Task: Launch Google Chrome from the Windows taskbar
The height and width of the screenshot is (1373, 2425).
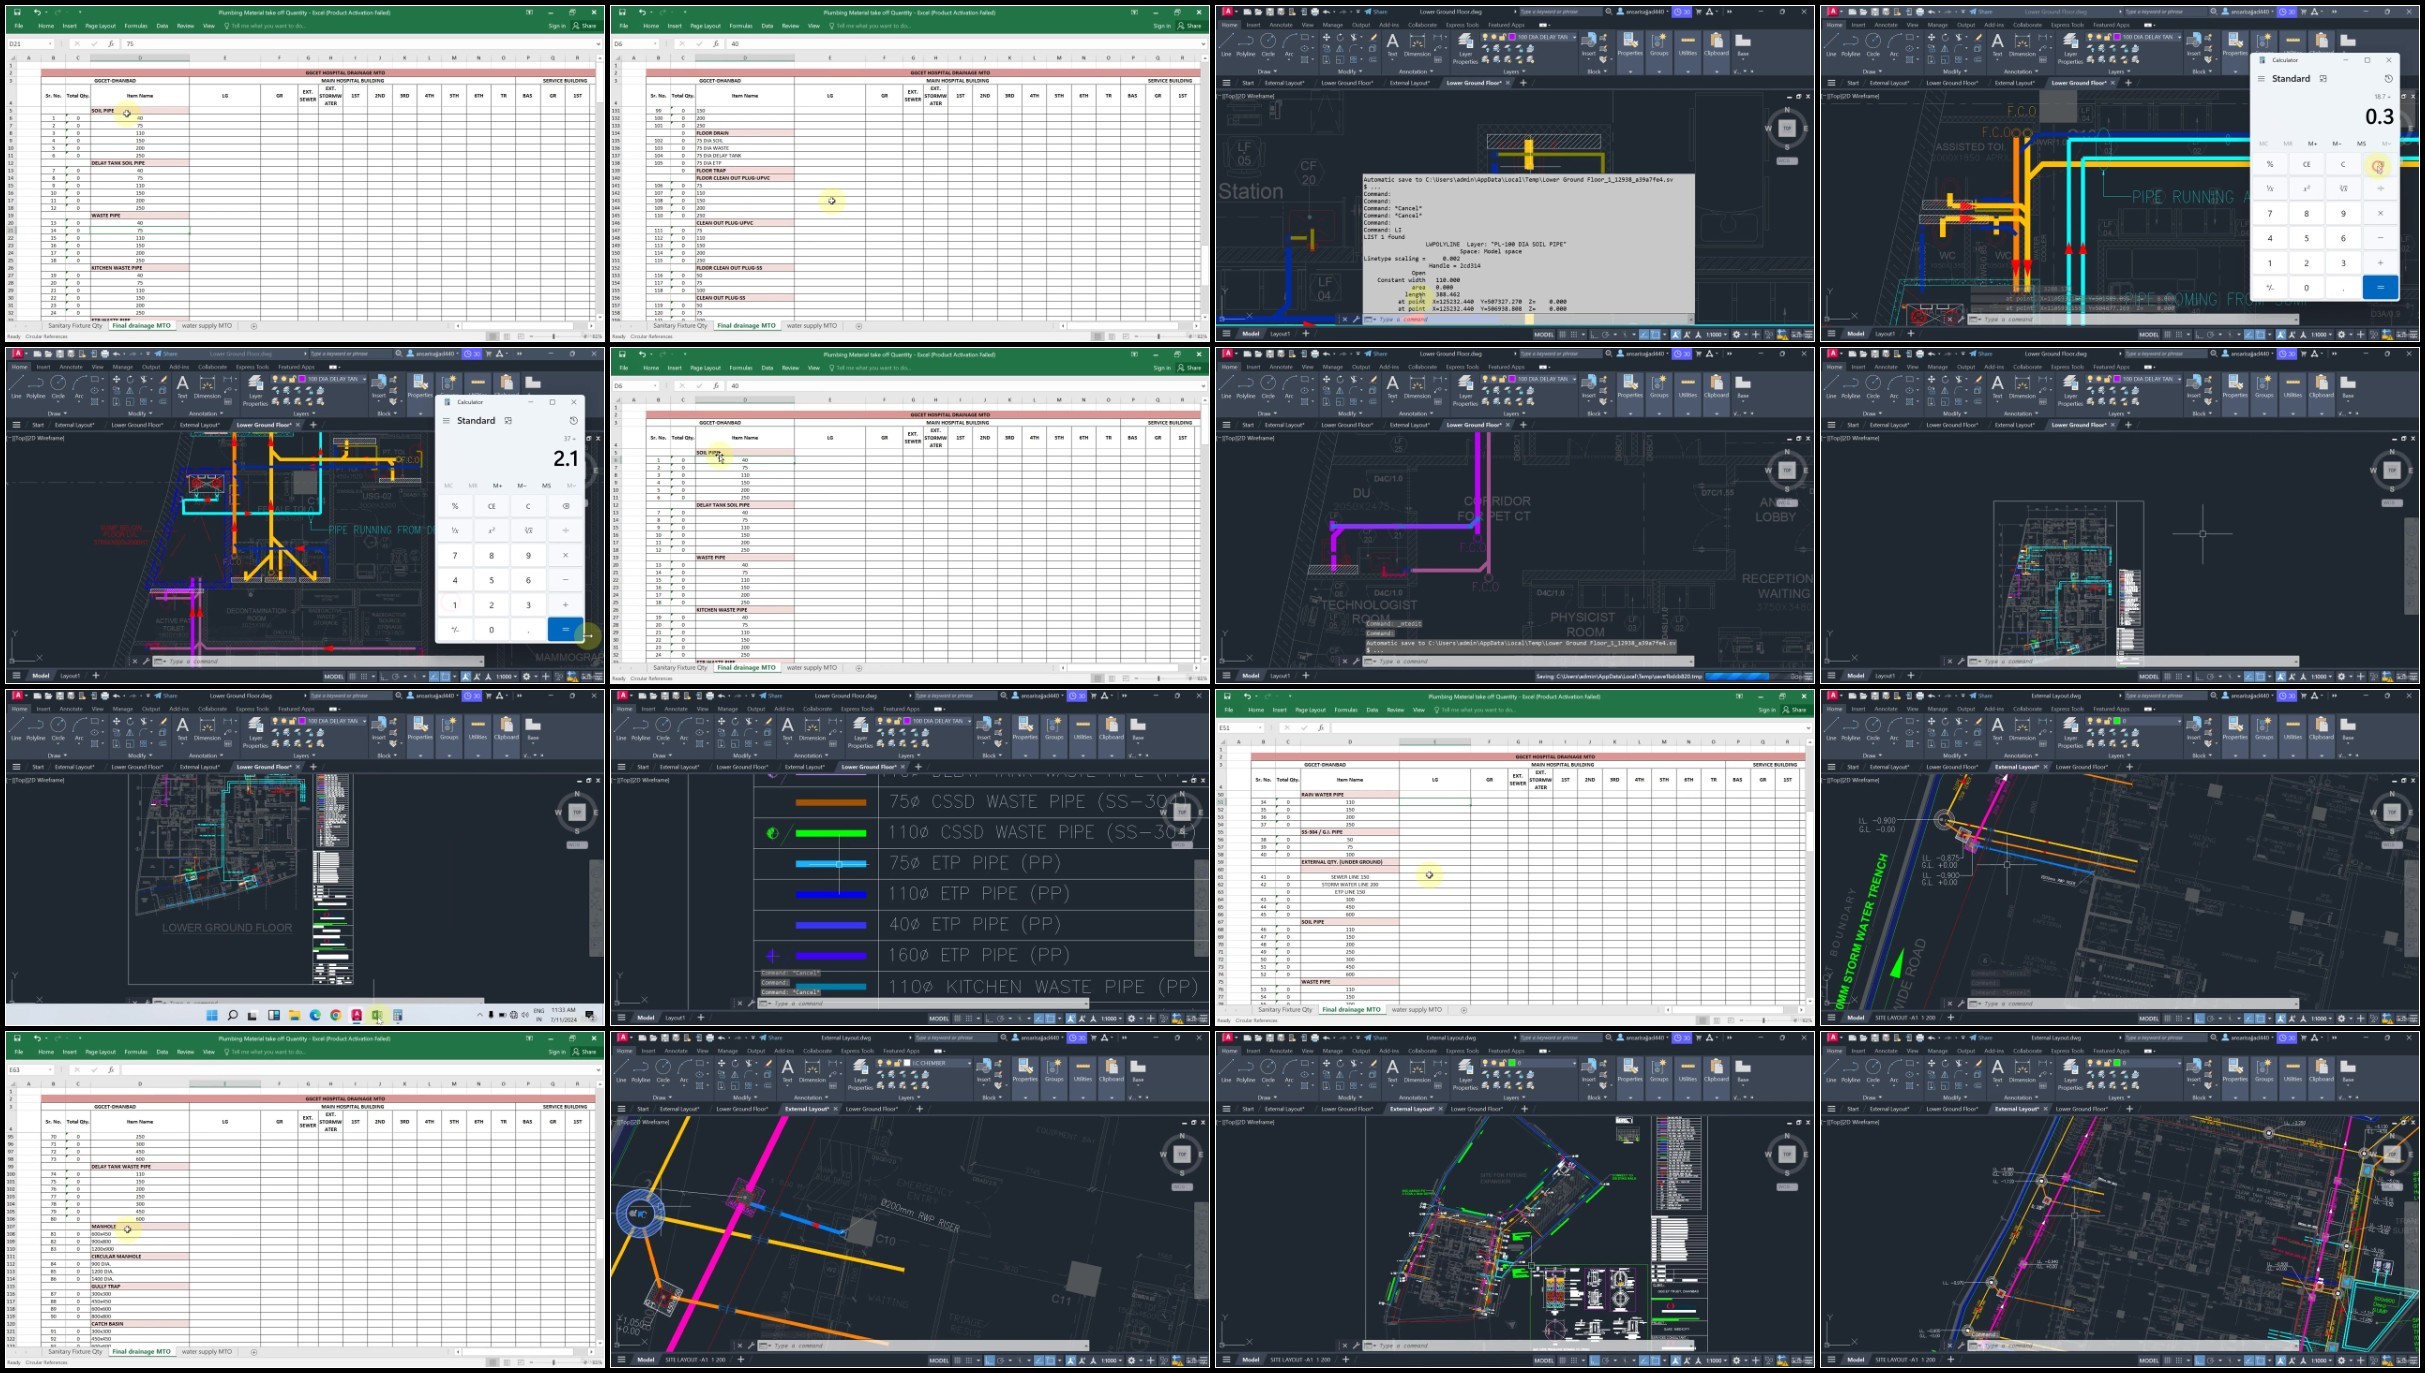Action: [x=336, y=1015]
